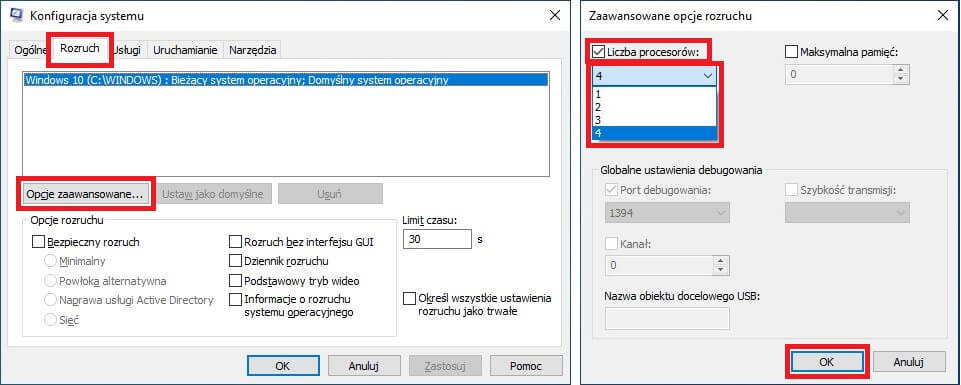Switch to the Usługi tab
961x385 pixels.
click(x=127, y=50)
